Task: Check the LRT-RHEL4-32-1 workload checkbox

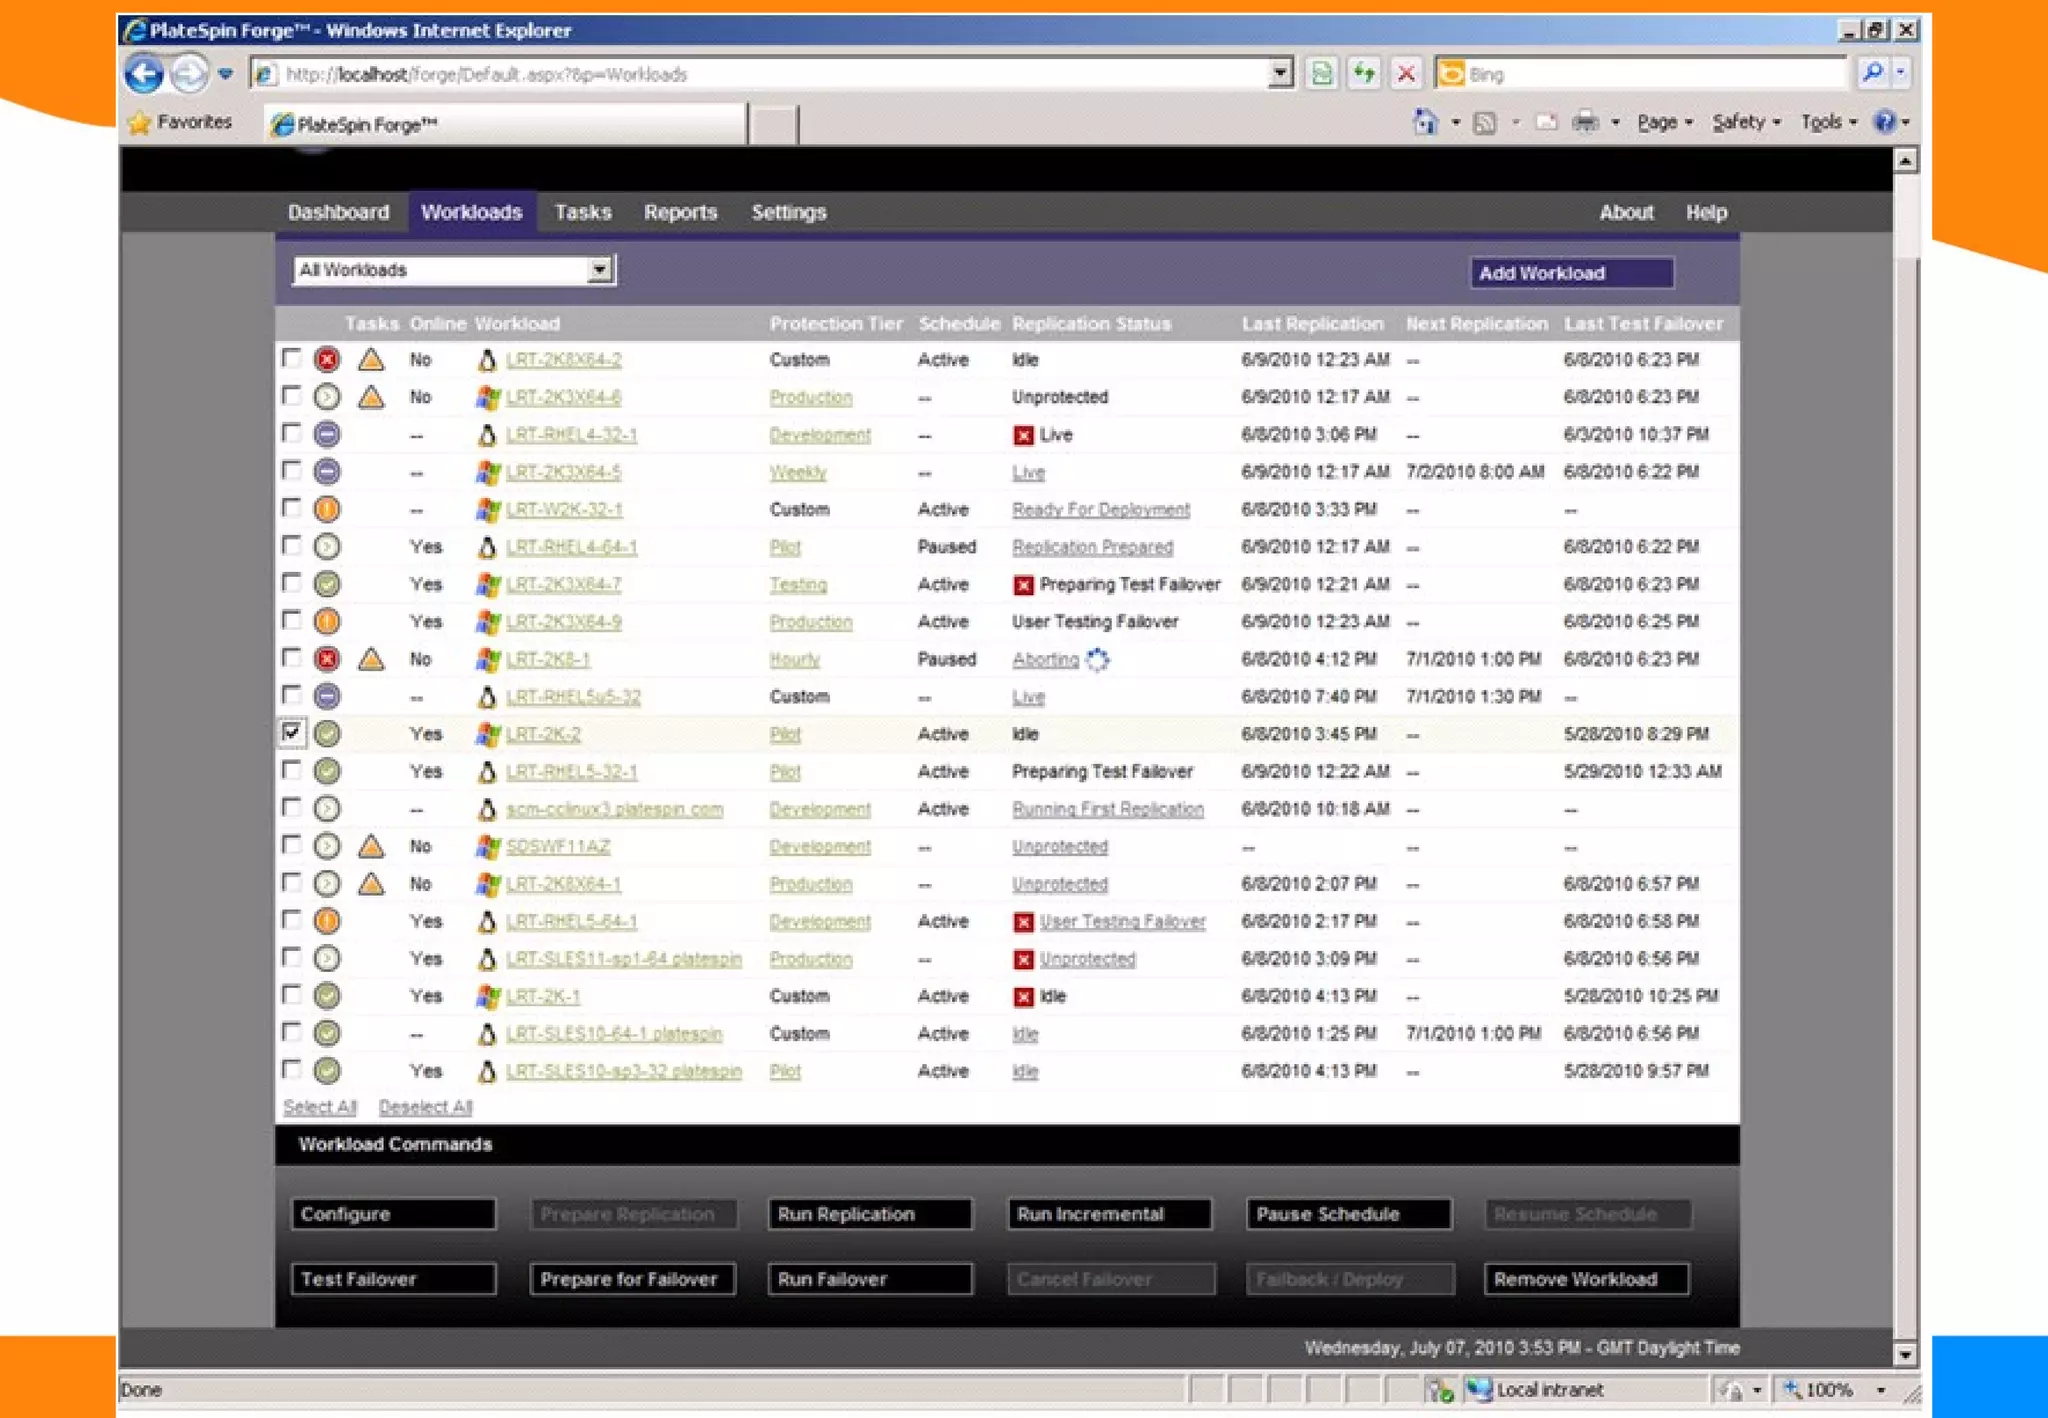Action: (291, 433)
